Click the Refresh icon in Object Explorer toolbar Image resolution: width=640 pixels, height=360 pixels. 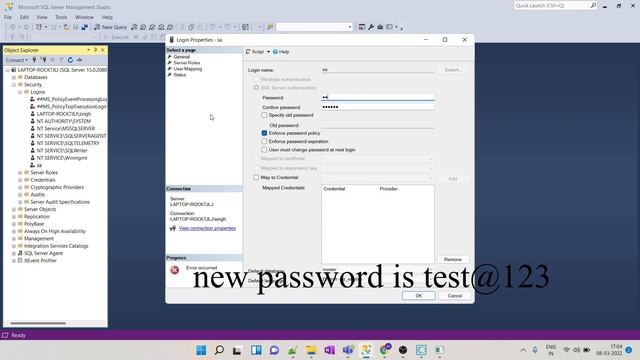point(70,60)
